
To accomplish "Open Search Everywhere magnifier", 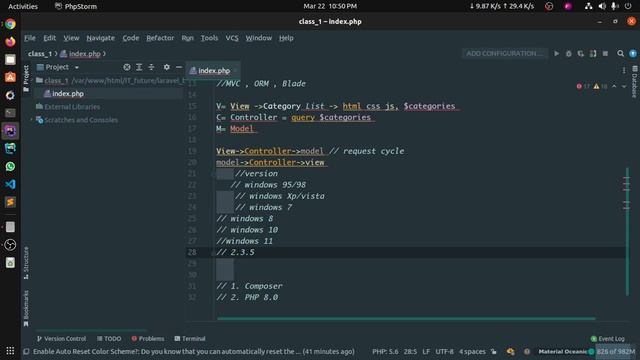I will tap(620, 53).
